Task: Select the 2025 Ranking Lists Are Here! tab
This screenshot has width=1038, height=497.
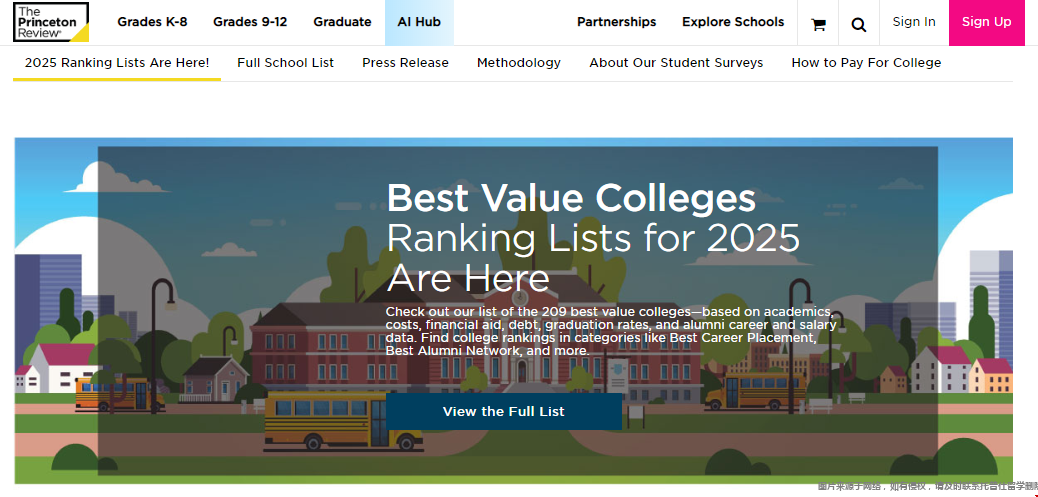Action: [x=117, y=62]
